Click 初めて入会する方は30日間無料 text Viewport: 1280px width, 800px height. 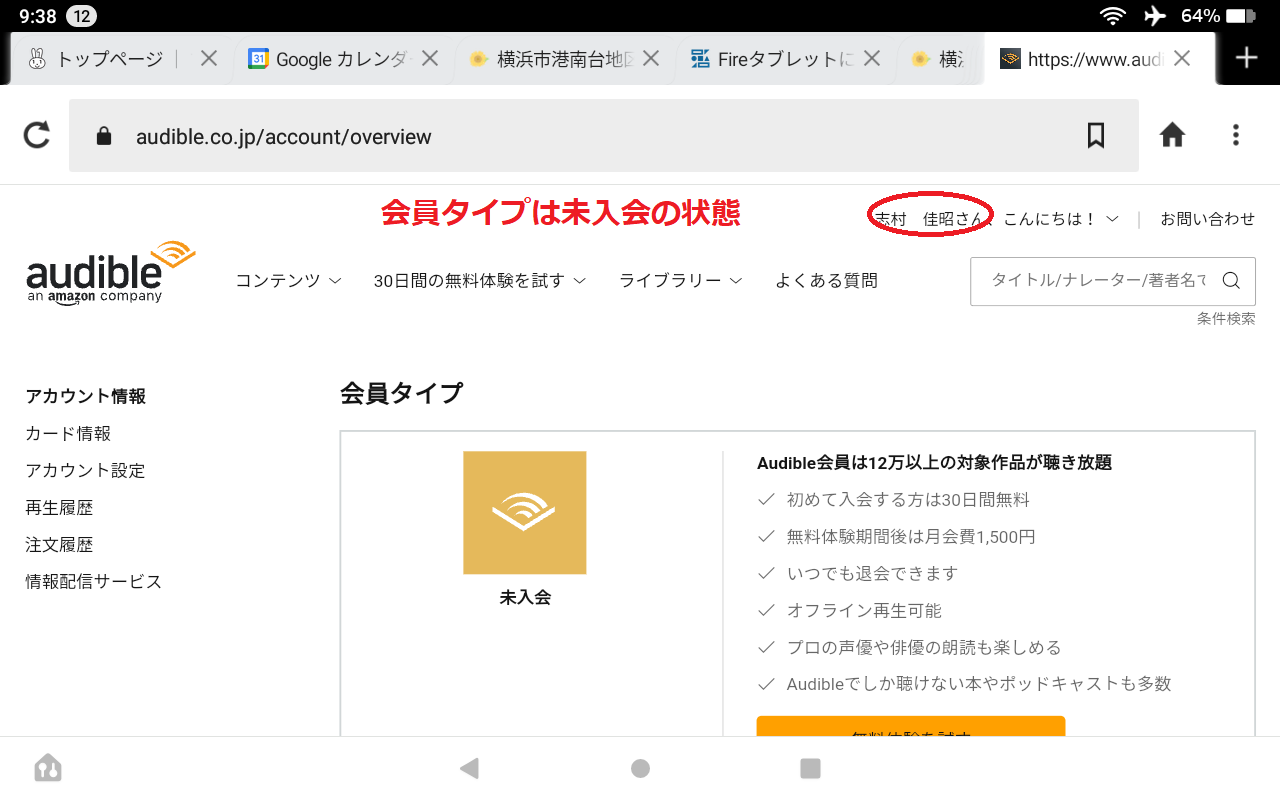click(908, 499)
